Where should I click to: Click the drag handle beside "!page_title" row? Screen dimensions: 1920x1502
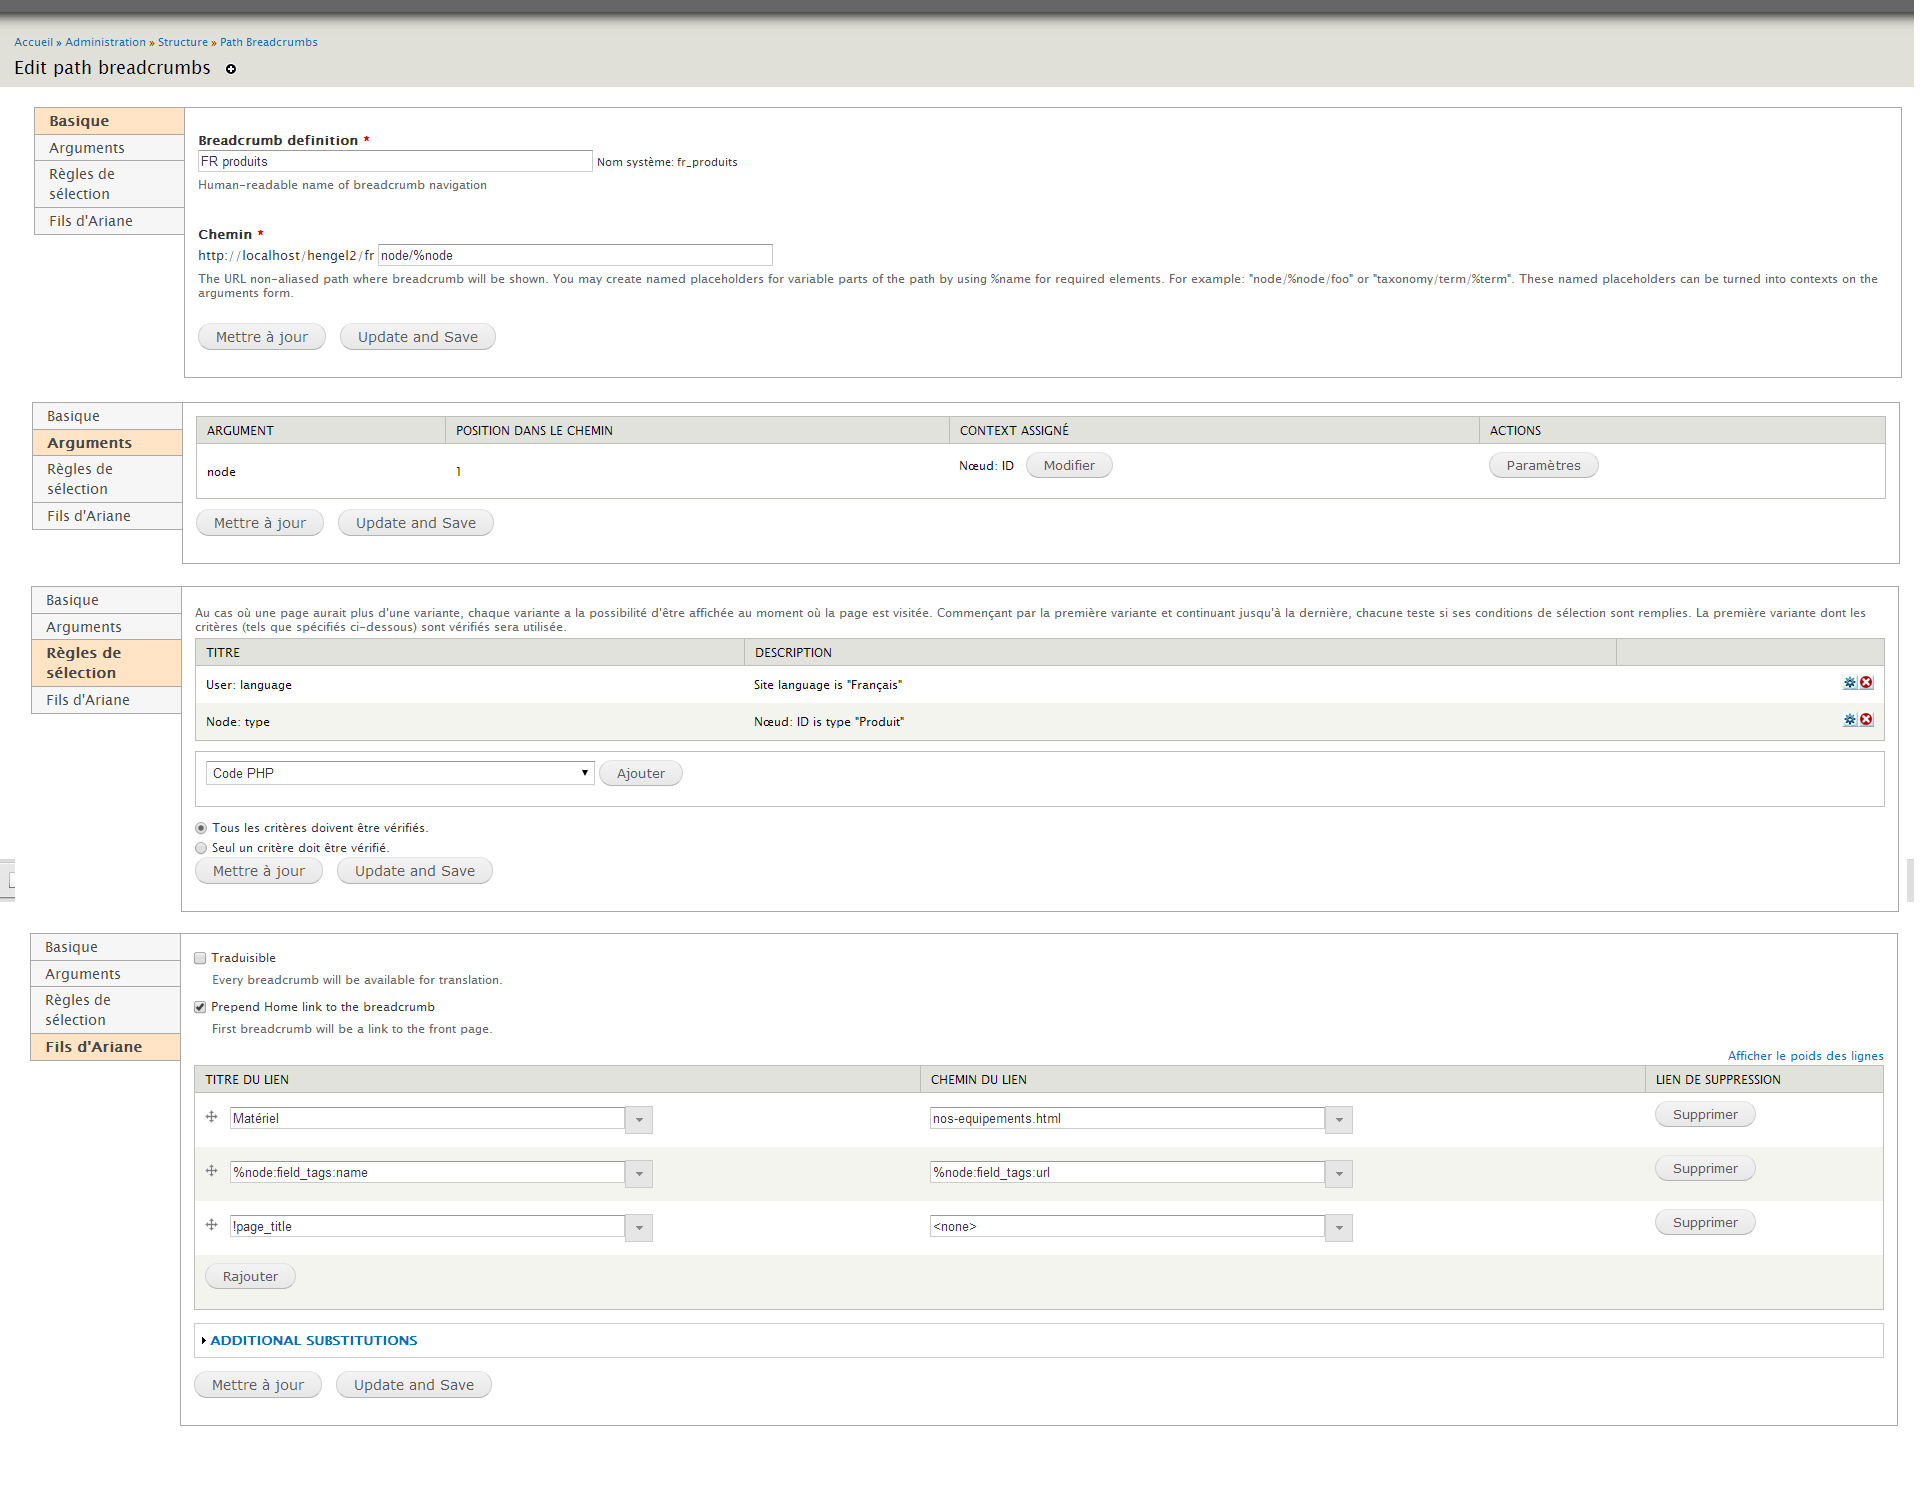coord(211,1225)
